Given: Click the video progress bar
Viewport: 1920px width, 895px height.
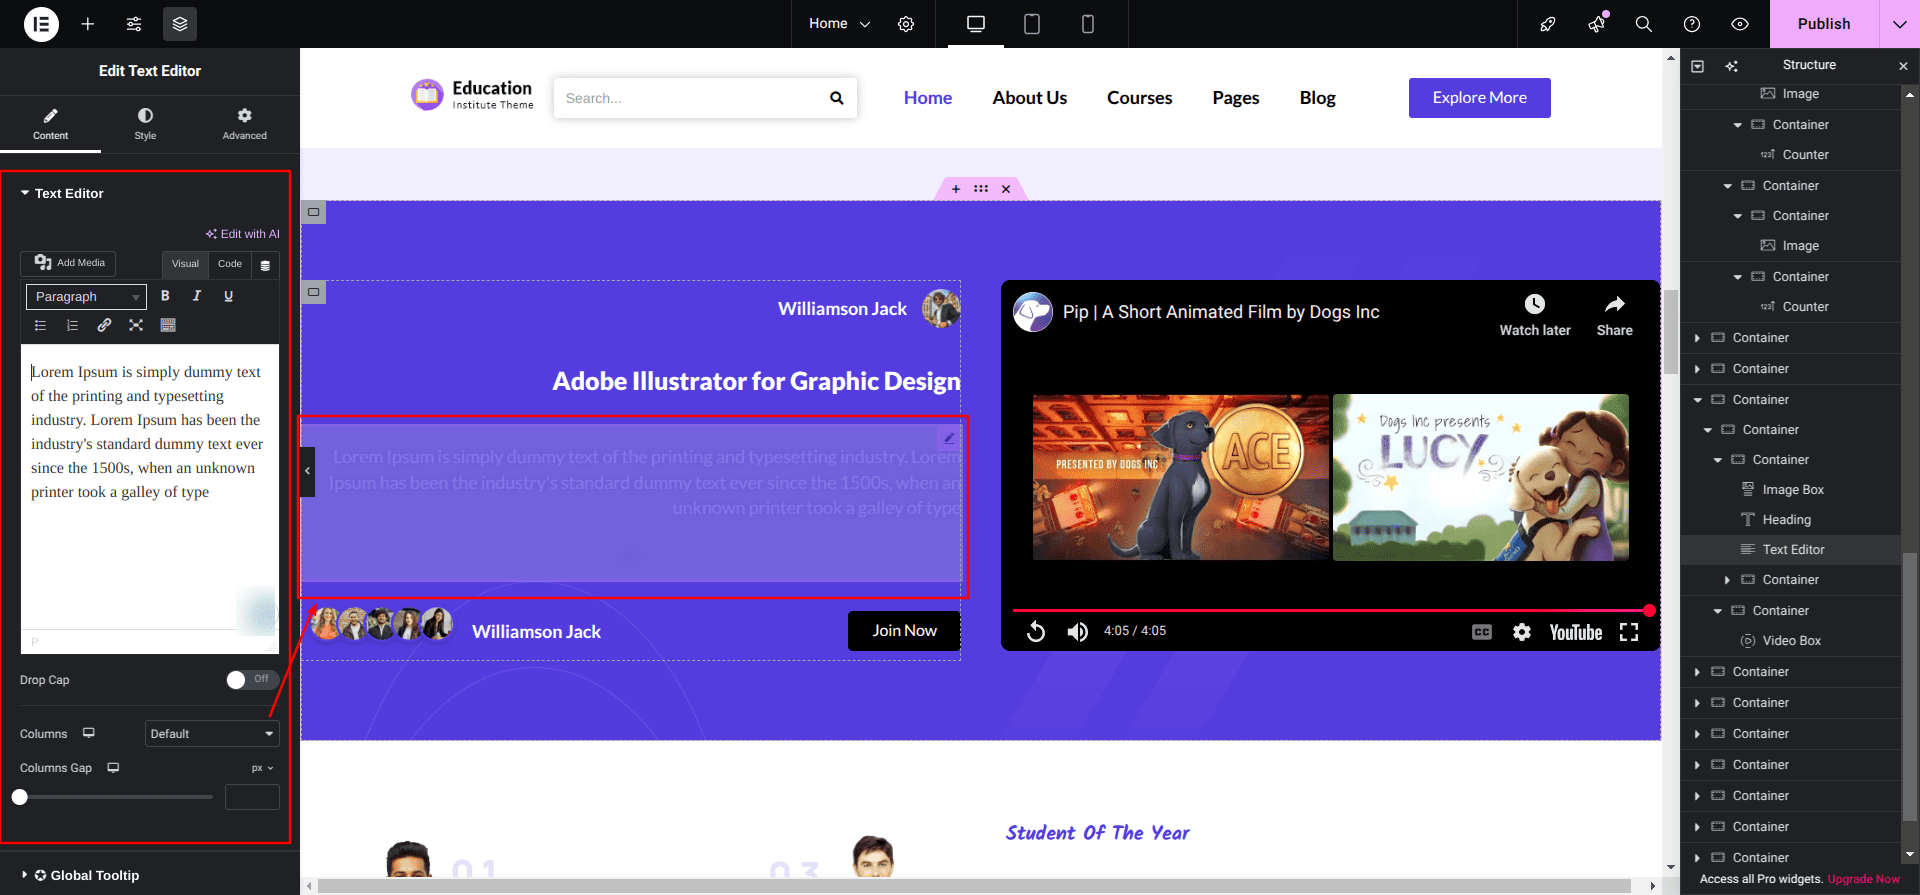Looking at the screenshot, I should pos(1330,610).
